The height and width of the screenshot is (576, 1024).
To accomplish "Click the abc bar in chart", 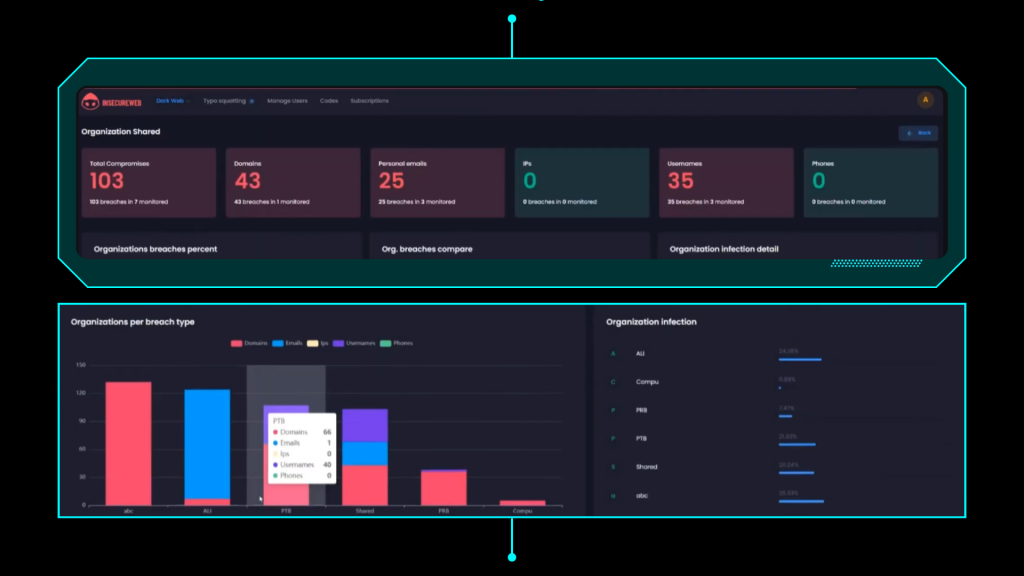I will [x=128, y=443].
